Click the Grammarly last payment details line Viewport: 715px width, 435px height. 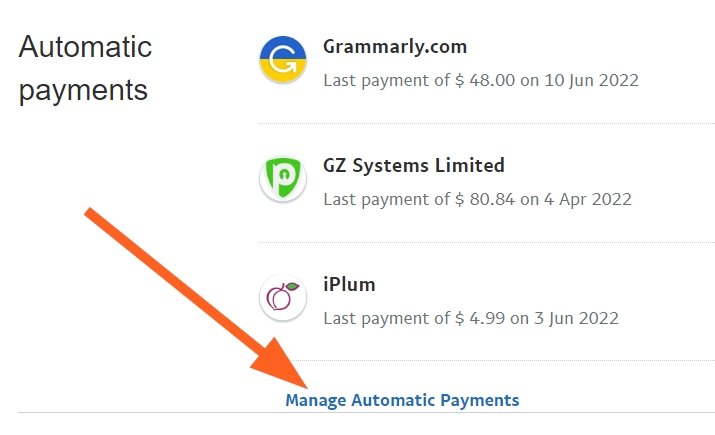click(481, 80)
